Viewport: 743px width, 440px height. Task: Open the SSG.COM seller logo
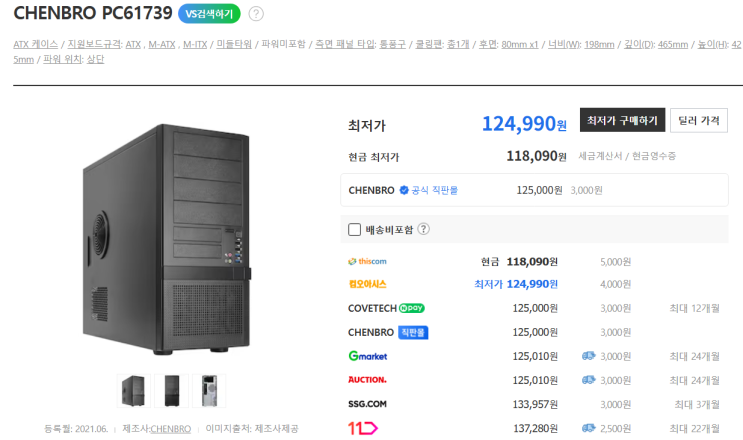(367, 404)
